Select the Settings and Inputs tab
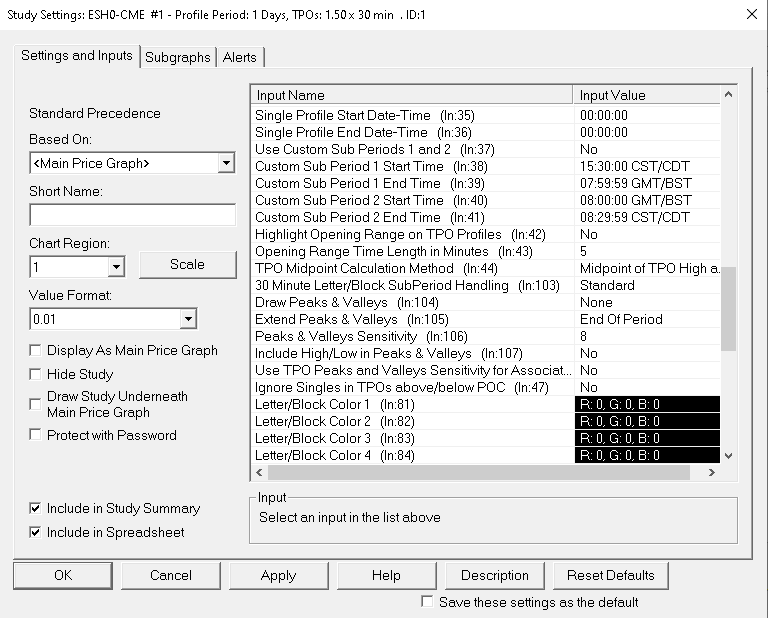 pyautogui.click(x=77, y=55)
